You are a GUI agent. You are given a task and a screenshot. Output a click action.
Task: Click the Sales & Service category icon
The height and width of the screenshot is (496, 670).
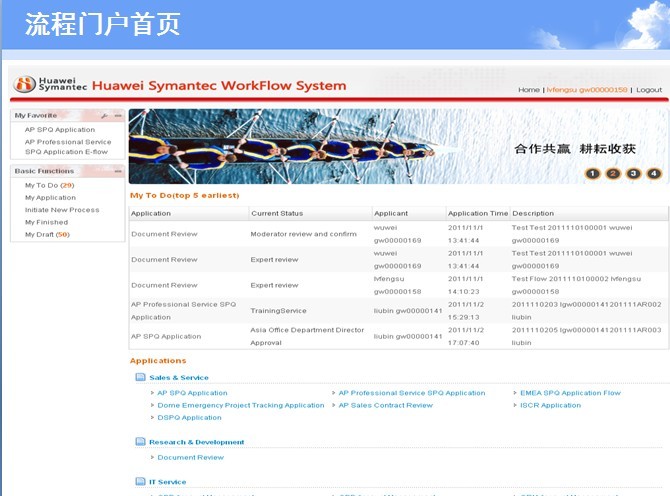pos(140,378)
